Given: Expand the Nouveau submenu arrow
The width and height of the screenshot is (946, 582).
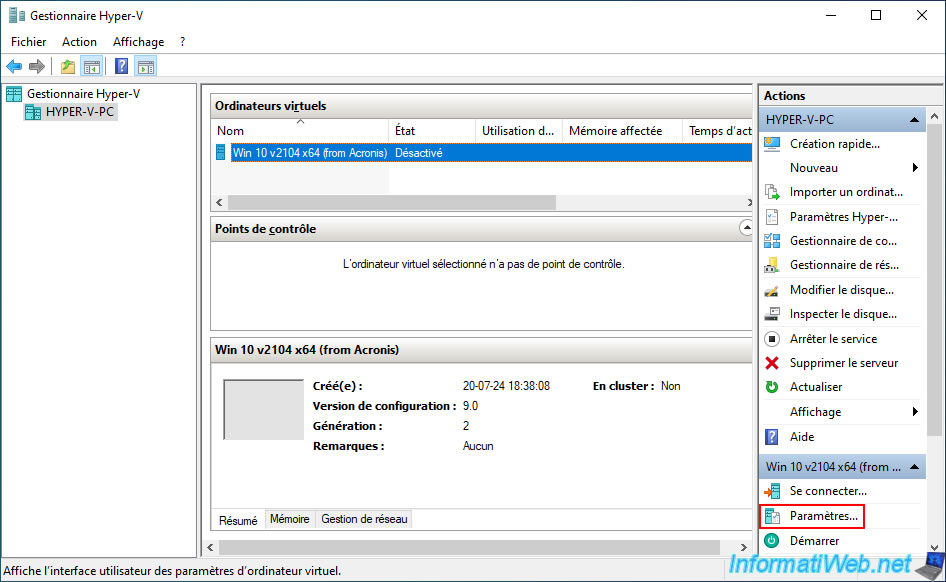Looking at the screenshot, I should click(x=915, y=168).
